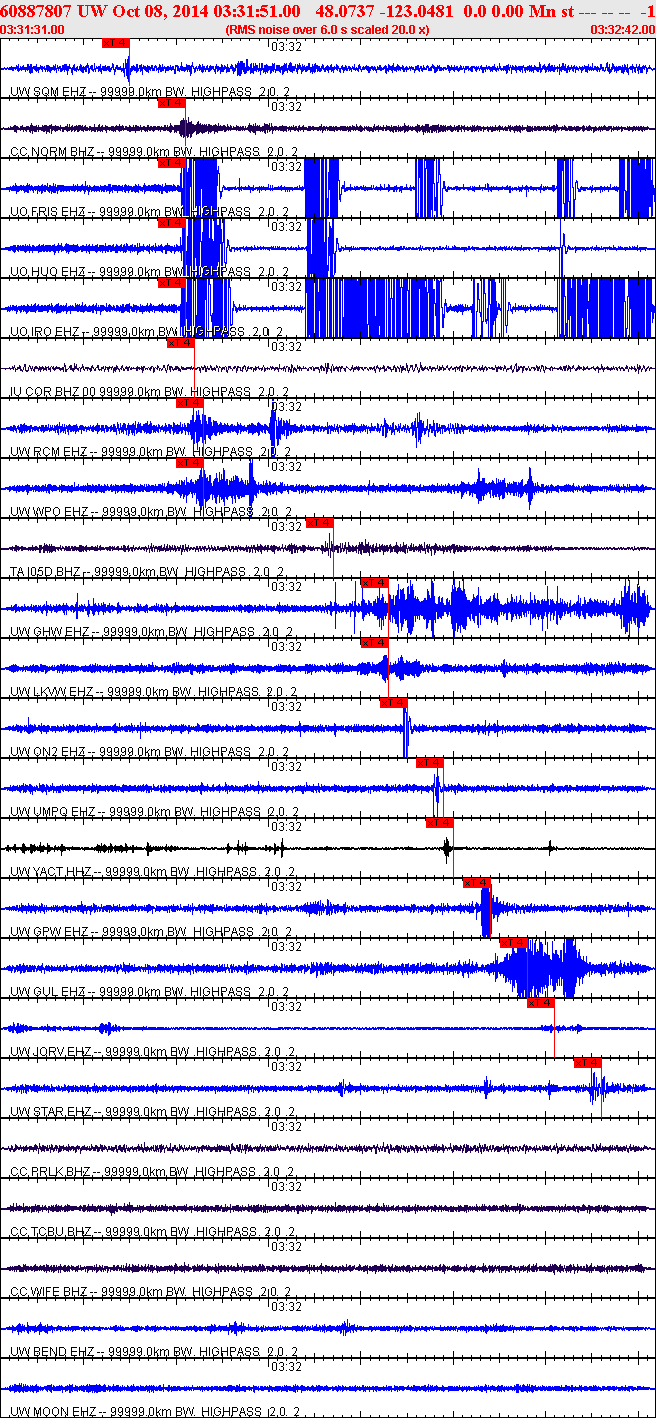Select the red pick marker on FRIS trace
The image size is (656, 1418).
(x=172, y=162)
